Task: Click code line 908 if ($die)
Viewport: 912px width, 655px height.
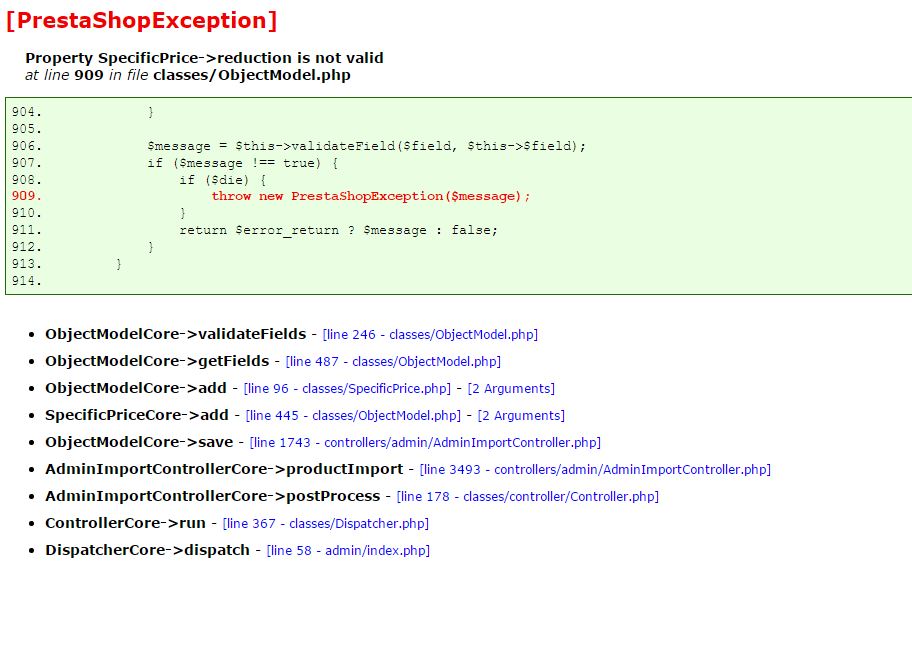Action: [223, 180]
